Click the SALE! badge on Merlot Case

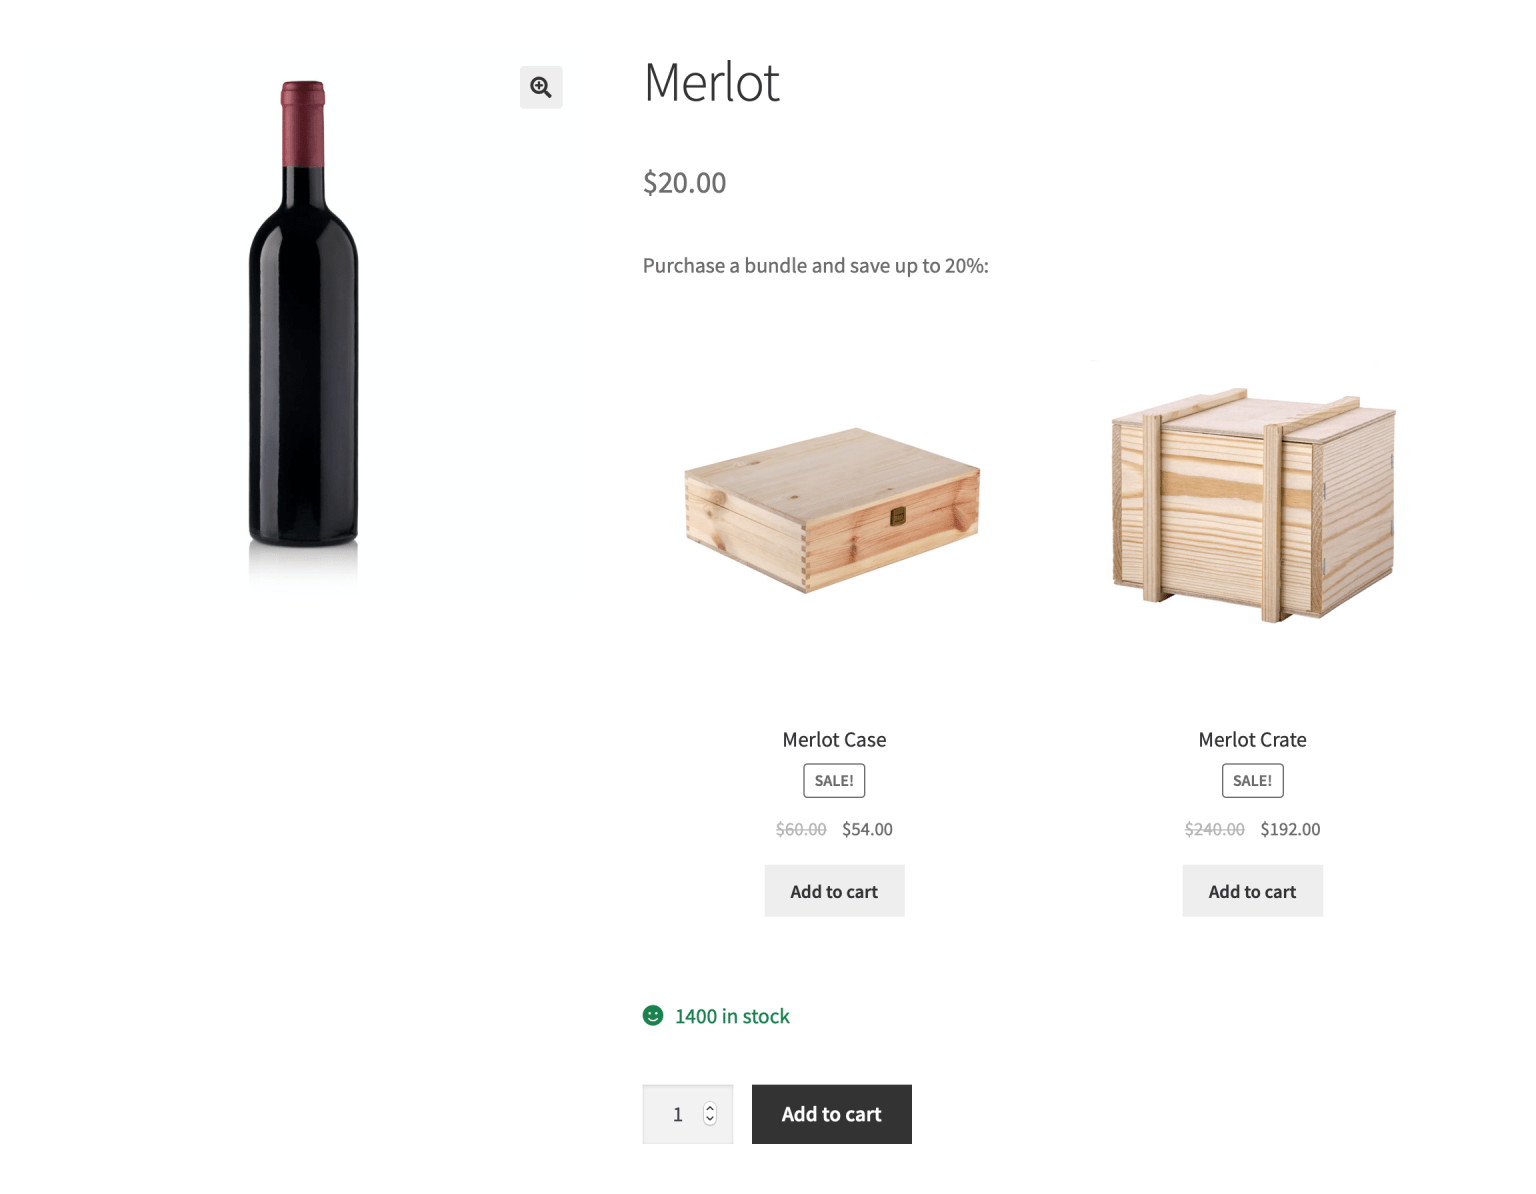tap(833, 780)
